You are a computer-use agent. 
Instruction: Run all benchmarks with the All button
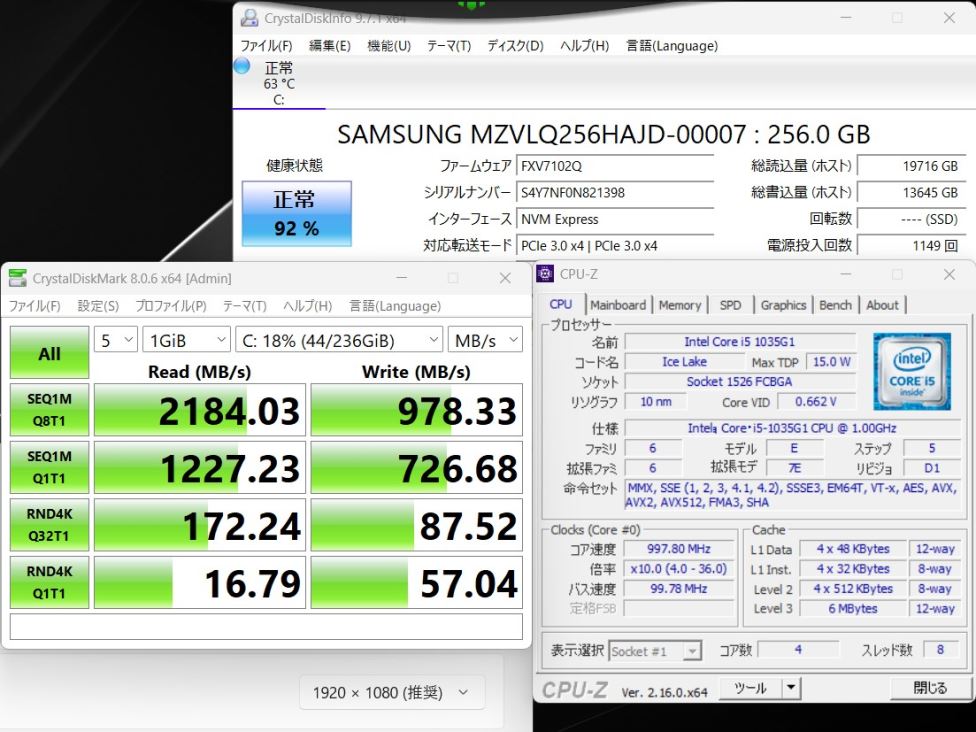[x=49, y=353]
